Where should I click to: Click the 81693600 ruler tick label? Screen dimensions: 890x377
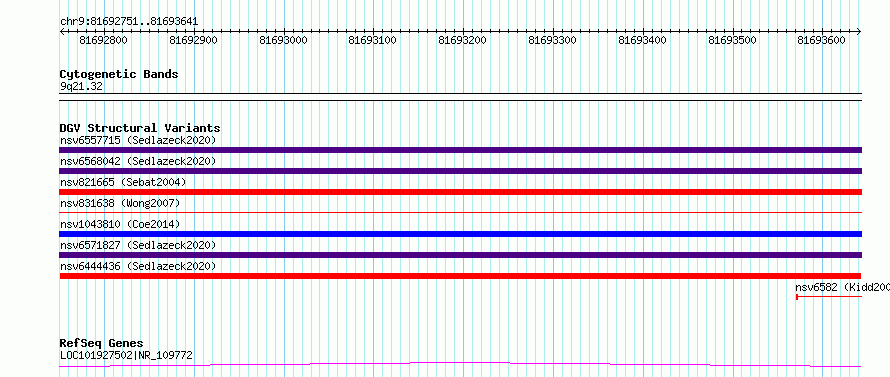pyautogui.click(x=822, y=40)
